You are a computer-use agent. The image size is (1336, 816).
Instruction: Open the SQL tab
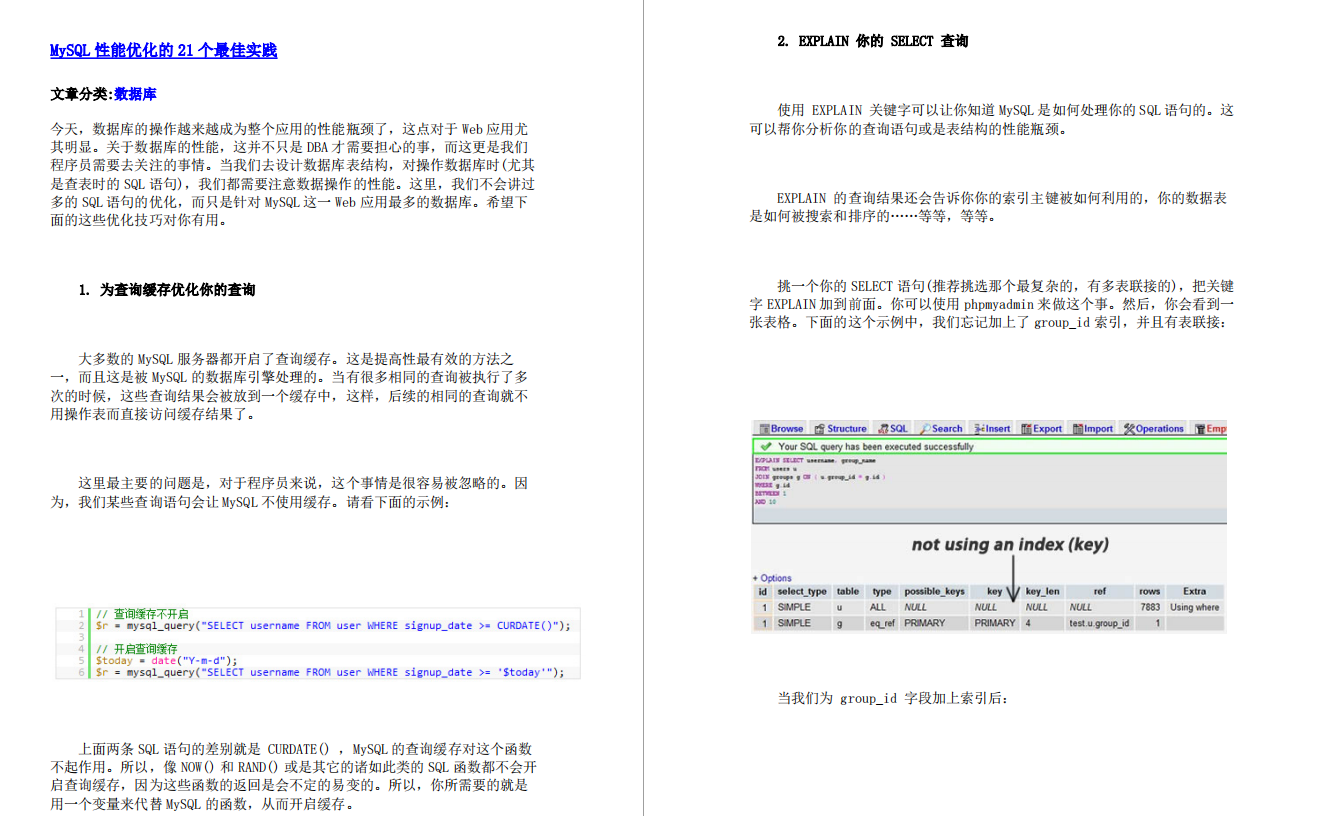893,428
